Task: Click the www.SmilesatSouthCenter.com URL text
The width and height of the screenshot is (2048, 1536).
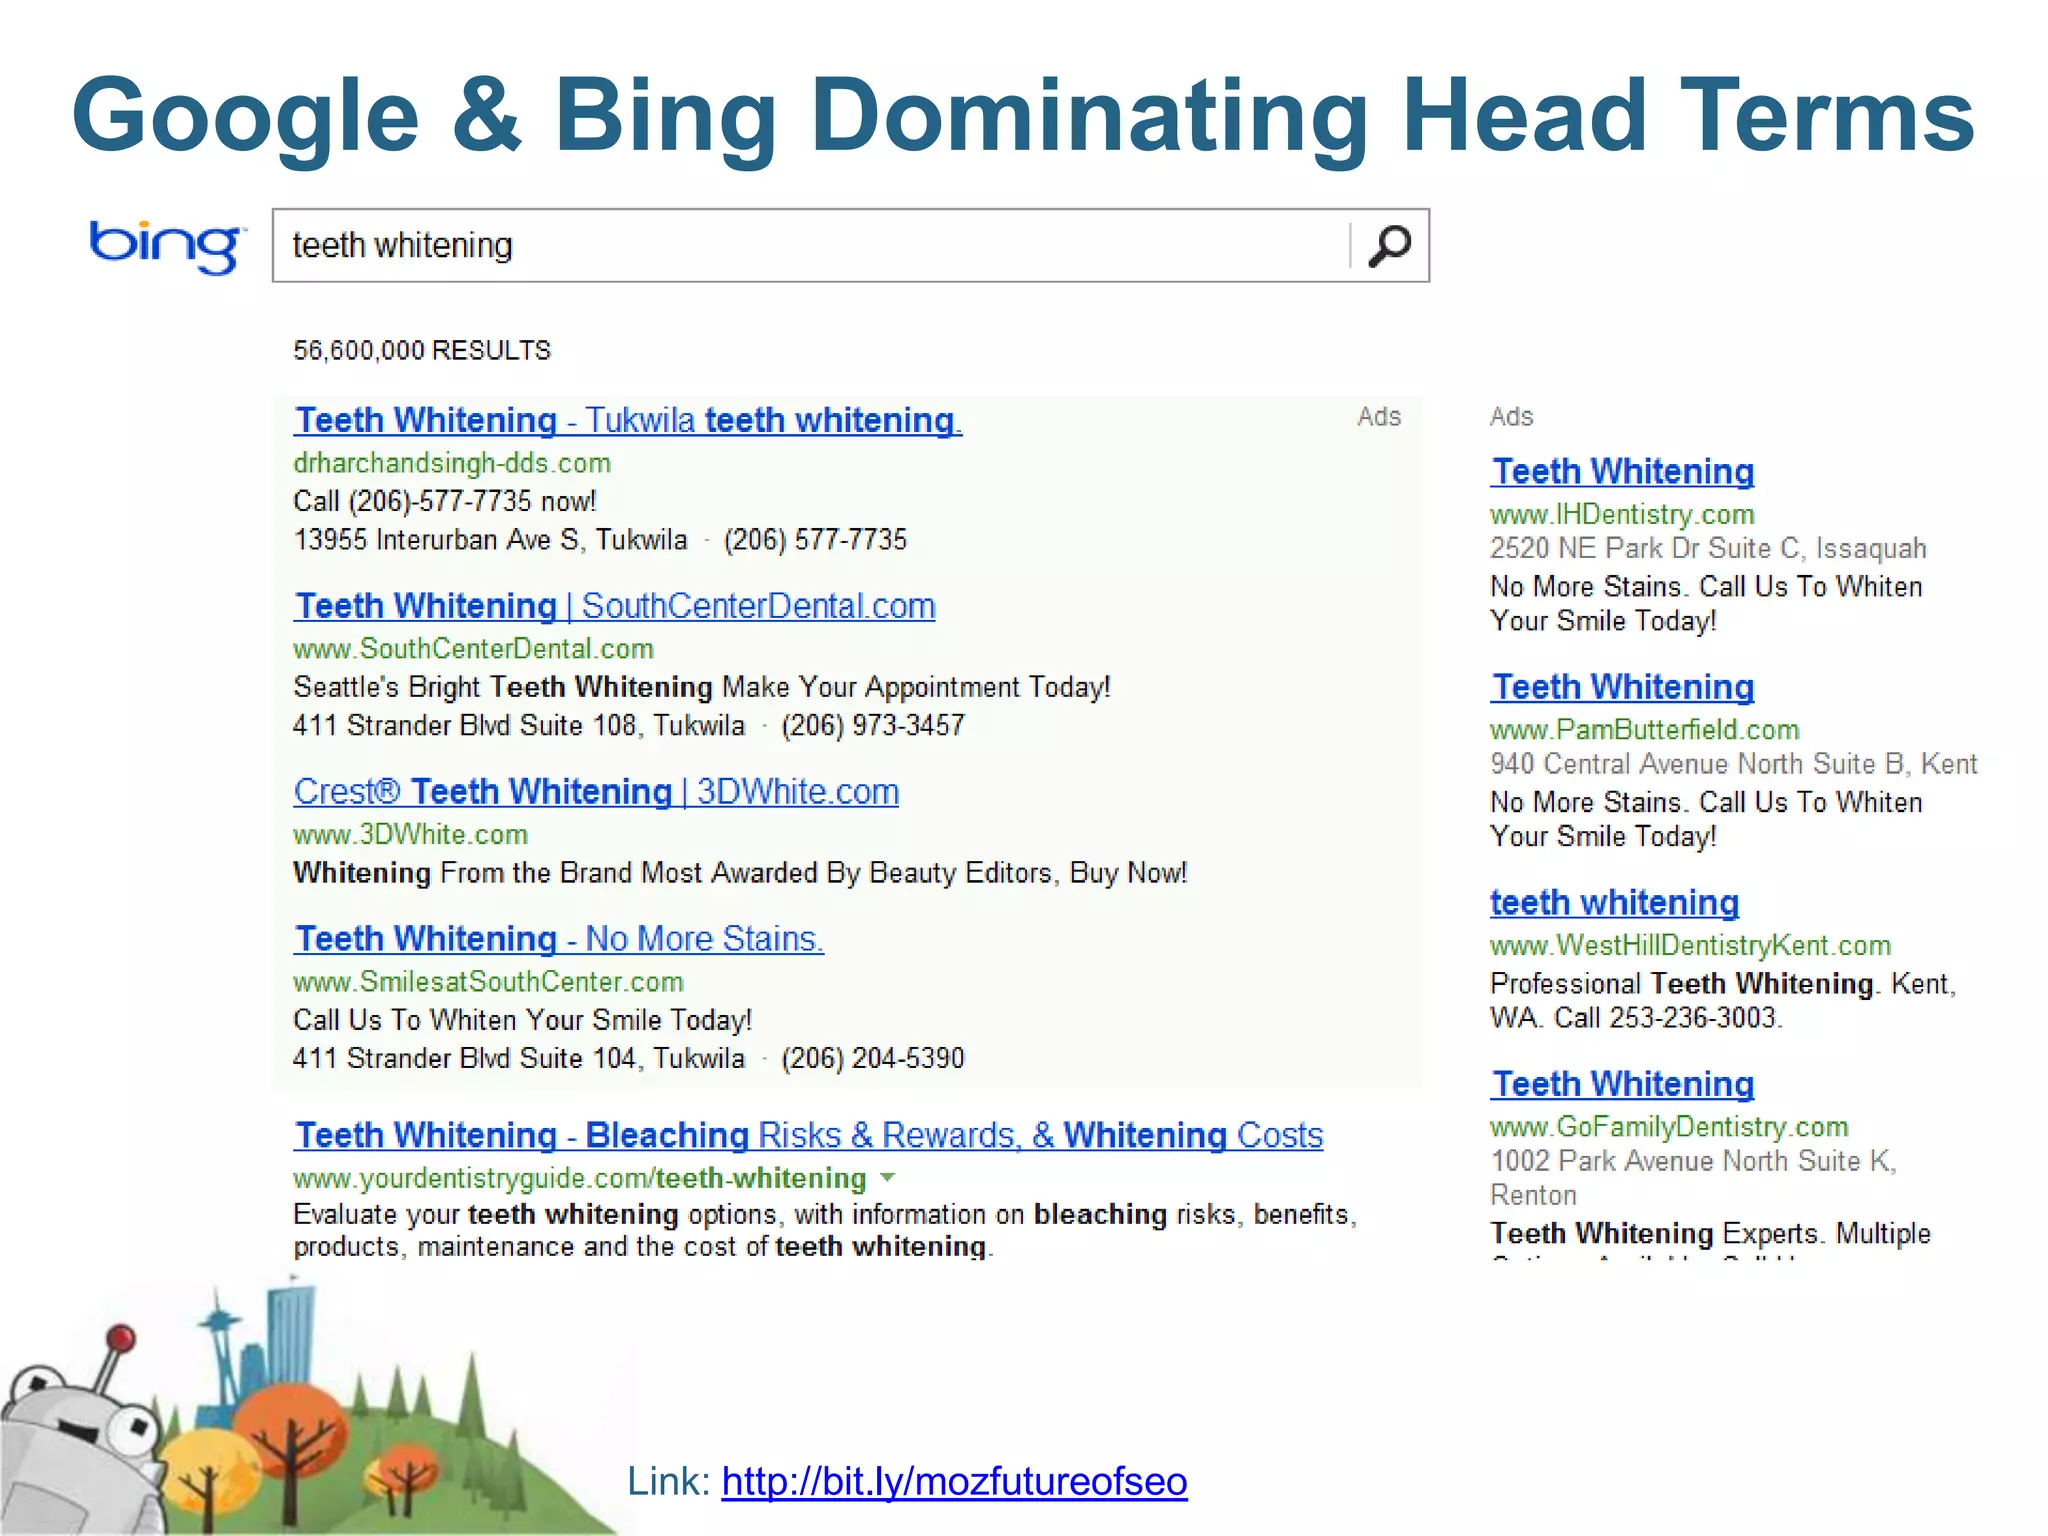Action: coord(488,982)
